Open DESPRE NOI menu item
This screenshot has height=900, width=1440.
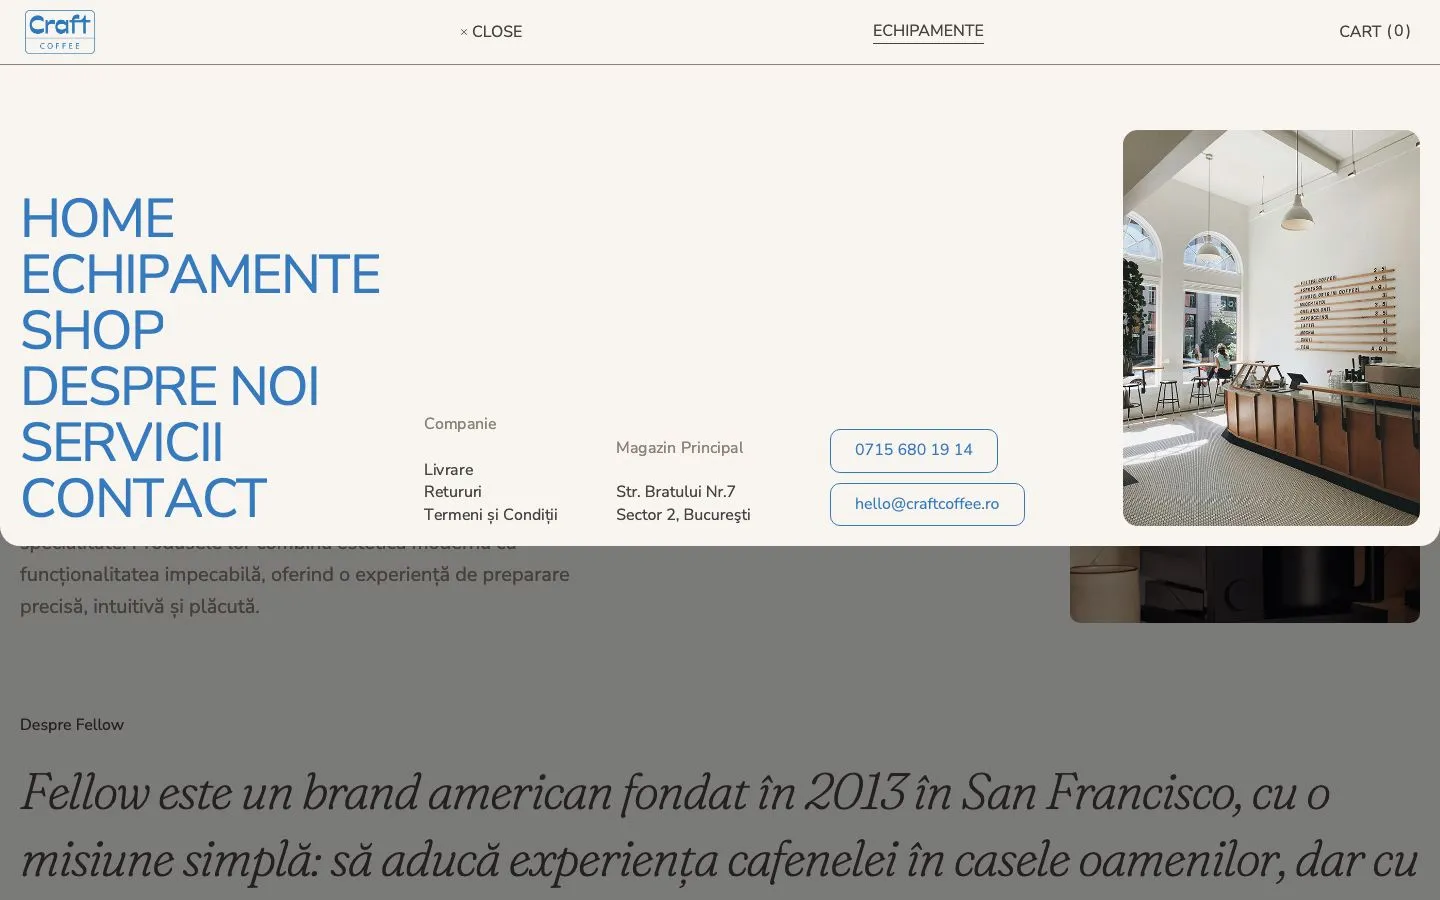(169, 386)
